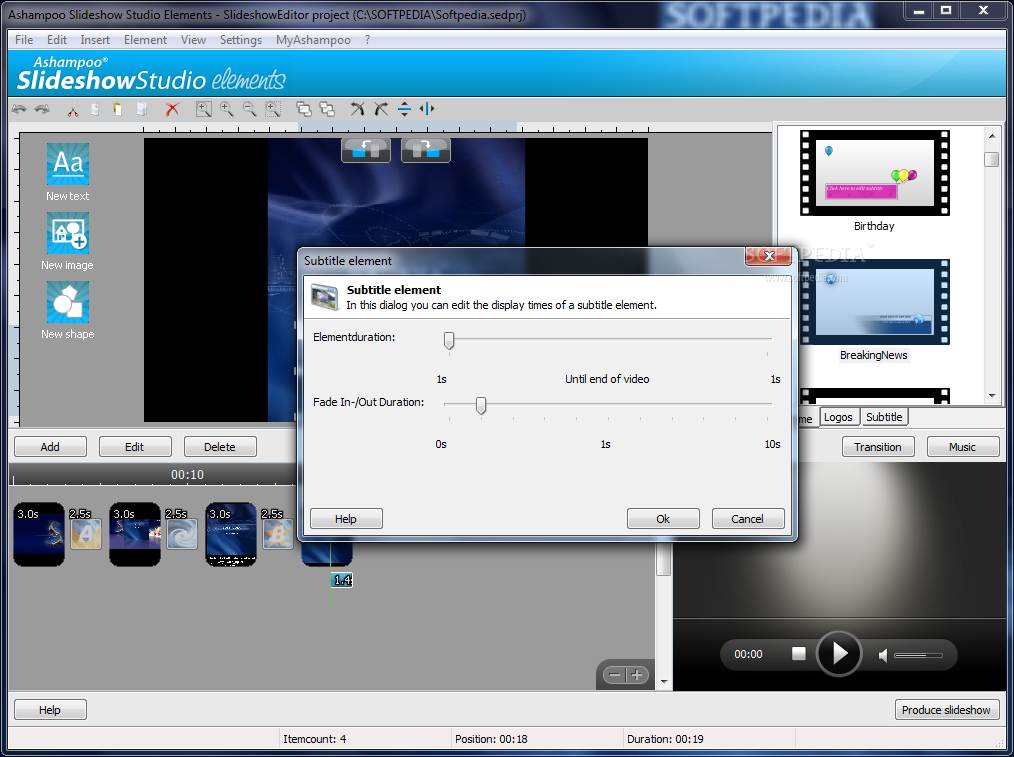Click the Cut scissors icon

pos(72,110)
